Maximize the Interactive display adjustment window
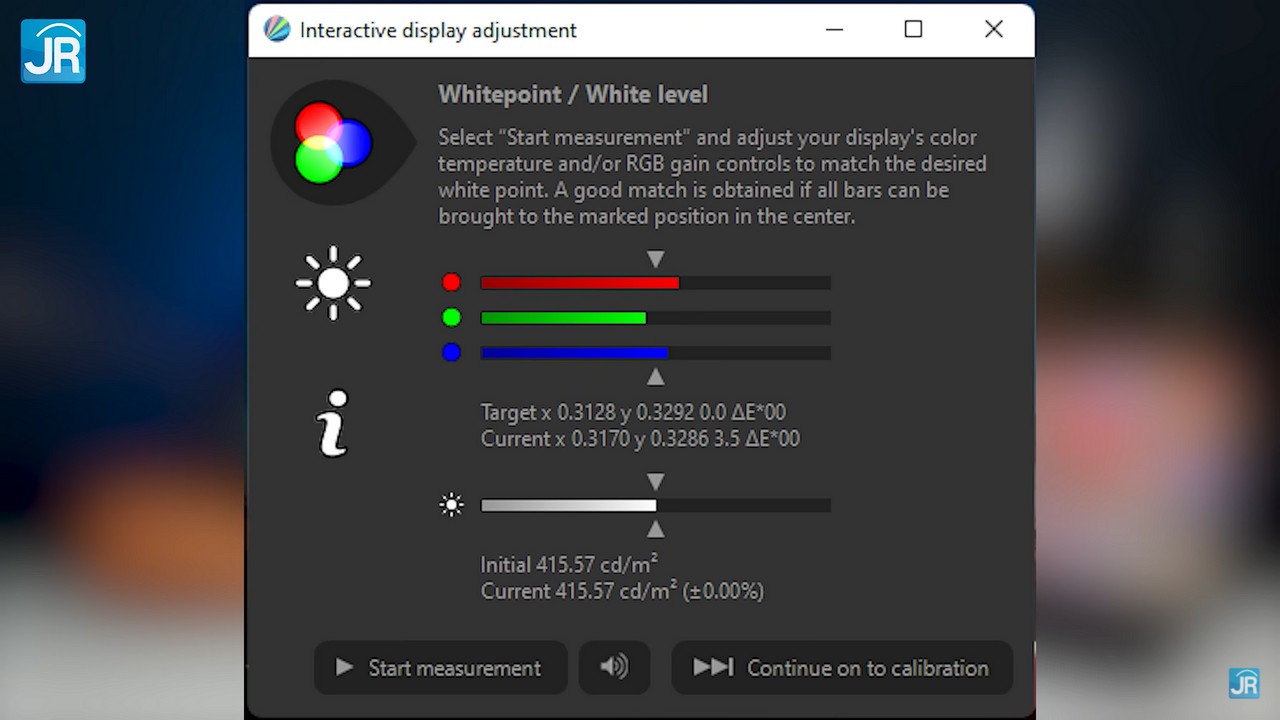1280x720 pixels. coord(913,30)
